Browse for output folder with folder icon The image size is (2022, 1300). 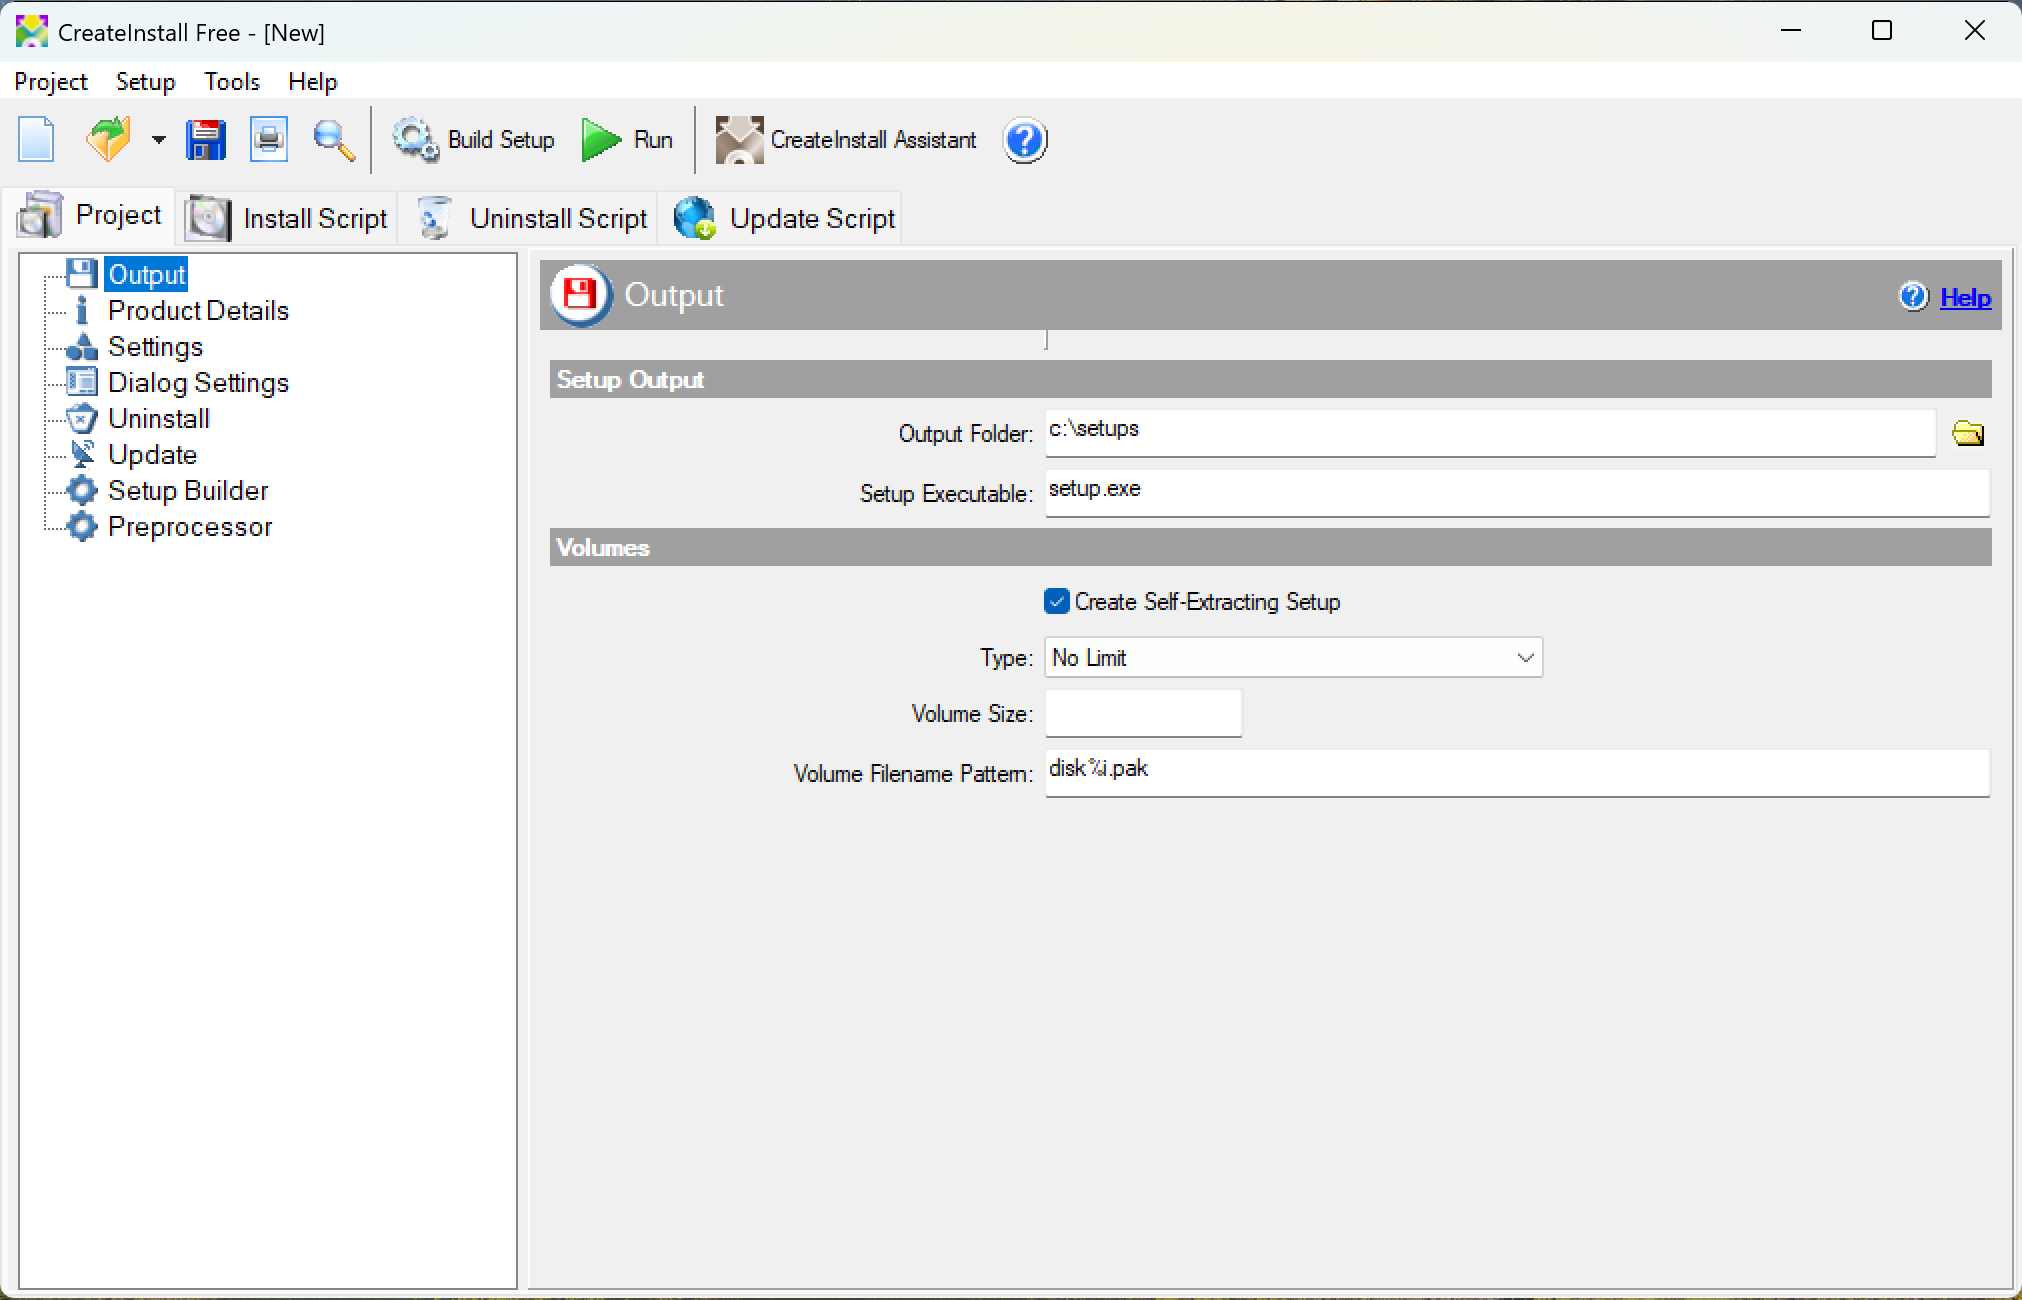(x=1968, y=433)
